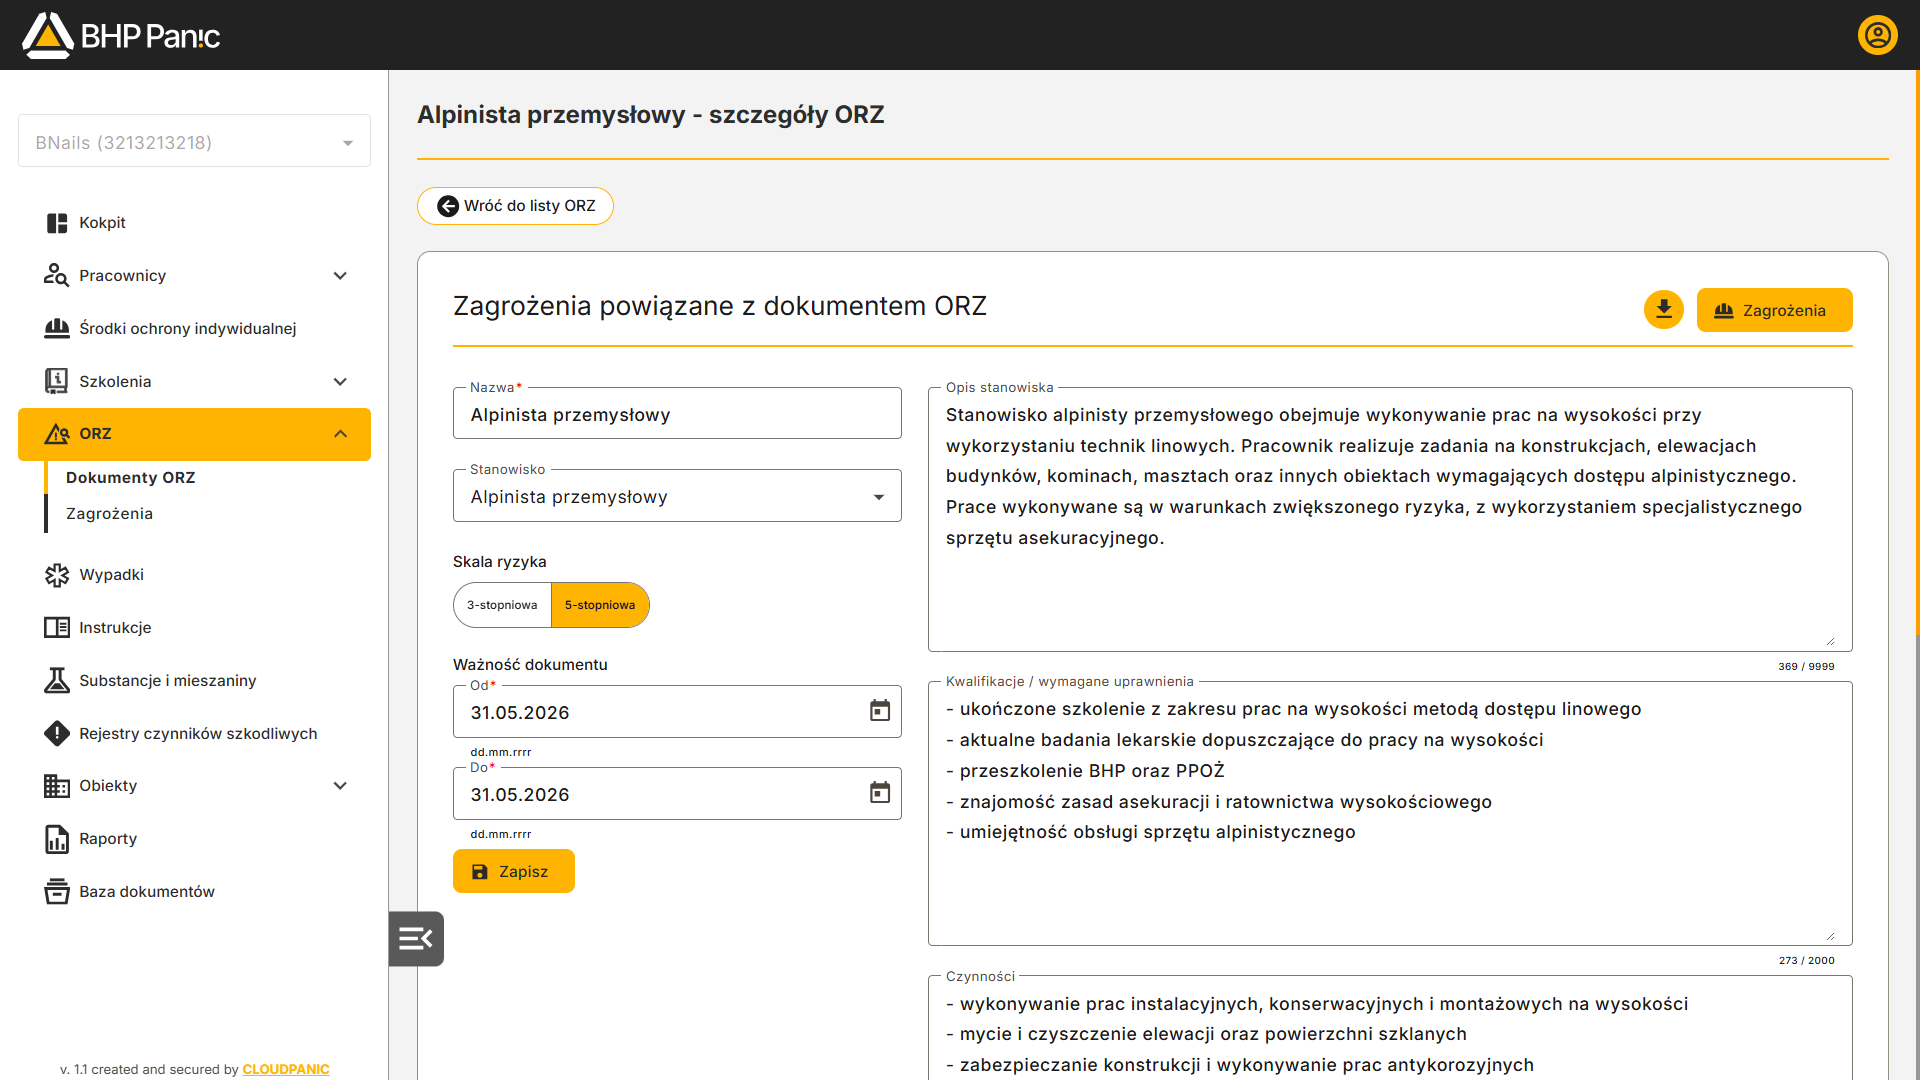Go to Baza dokumentów in the sidebar

(x=194, y=891)
